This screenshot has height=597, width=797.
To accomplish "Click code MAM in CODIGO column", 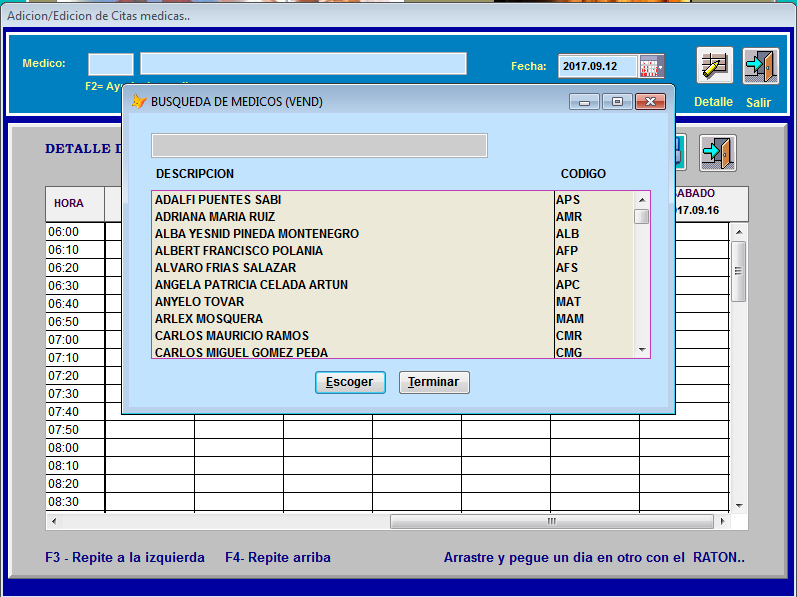I will 570,319.
